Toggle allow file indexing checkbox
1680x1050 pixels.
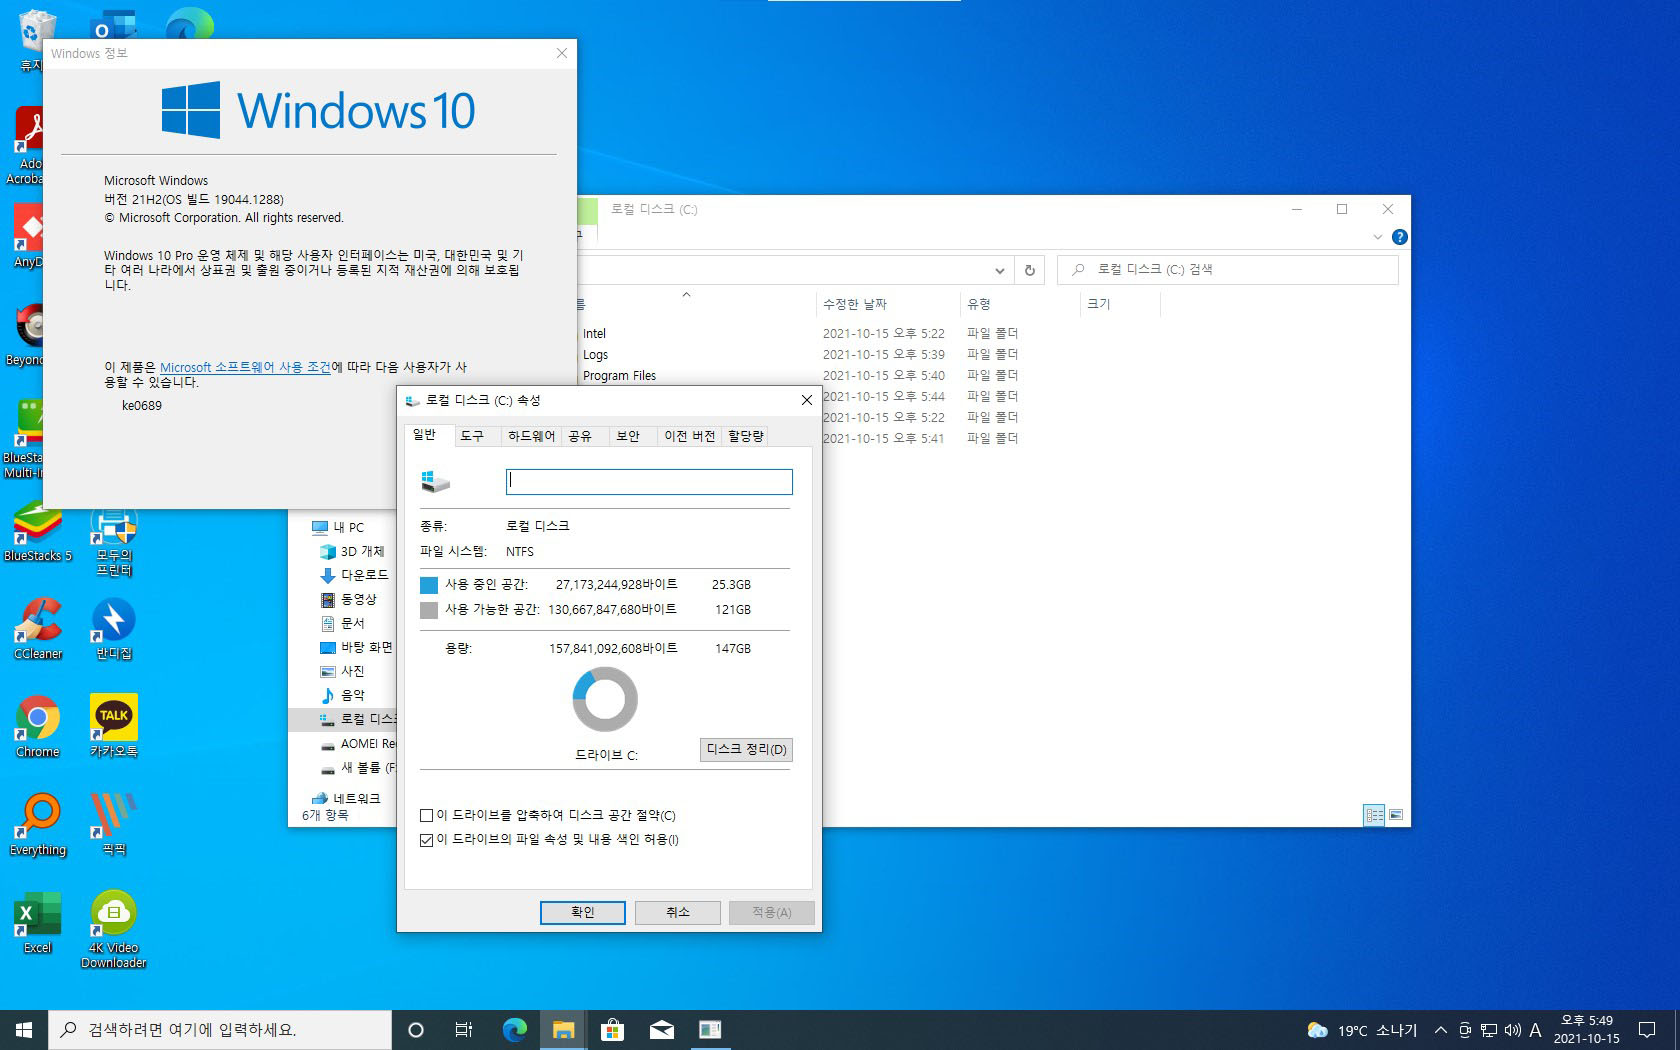[427, 840]
